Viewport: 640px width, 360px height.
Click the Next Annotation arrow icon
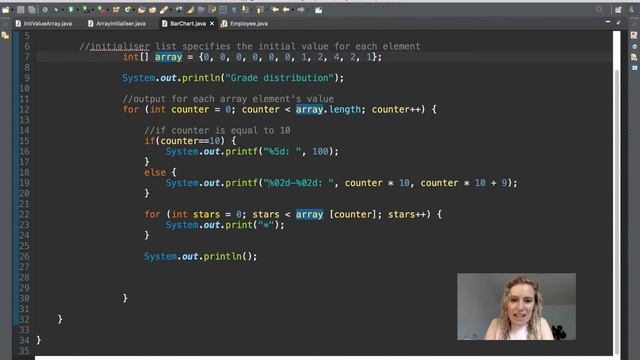click(244, 9)
